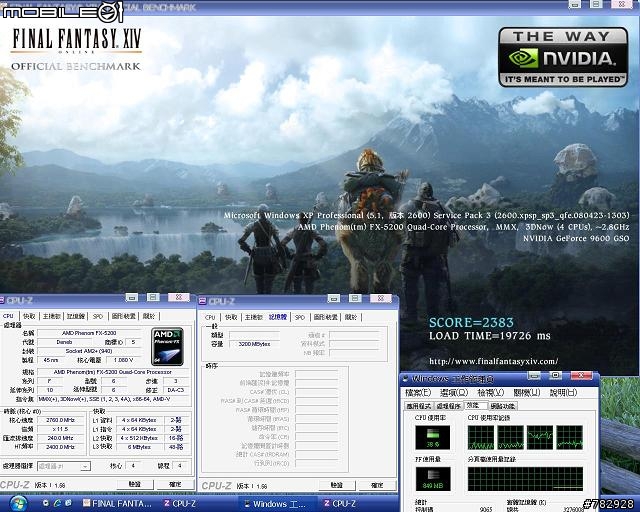Click the 240.0 MHz bus speed field

point(60,438)
